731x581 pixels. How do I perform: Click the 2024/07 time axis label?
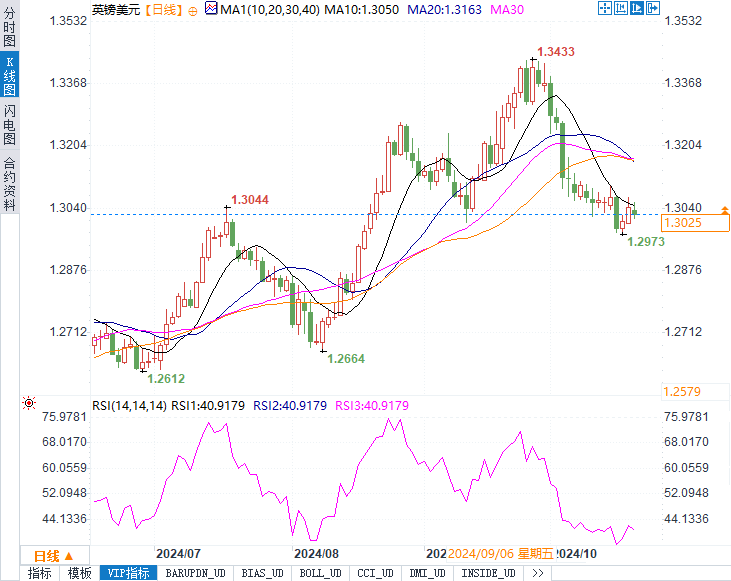(x=178, y=554)
